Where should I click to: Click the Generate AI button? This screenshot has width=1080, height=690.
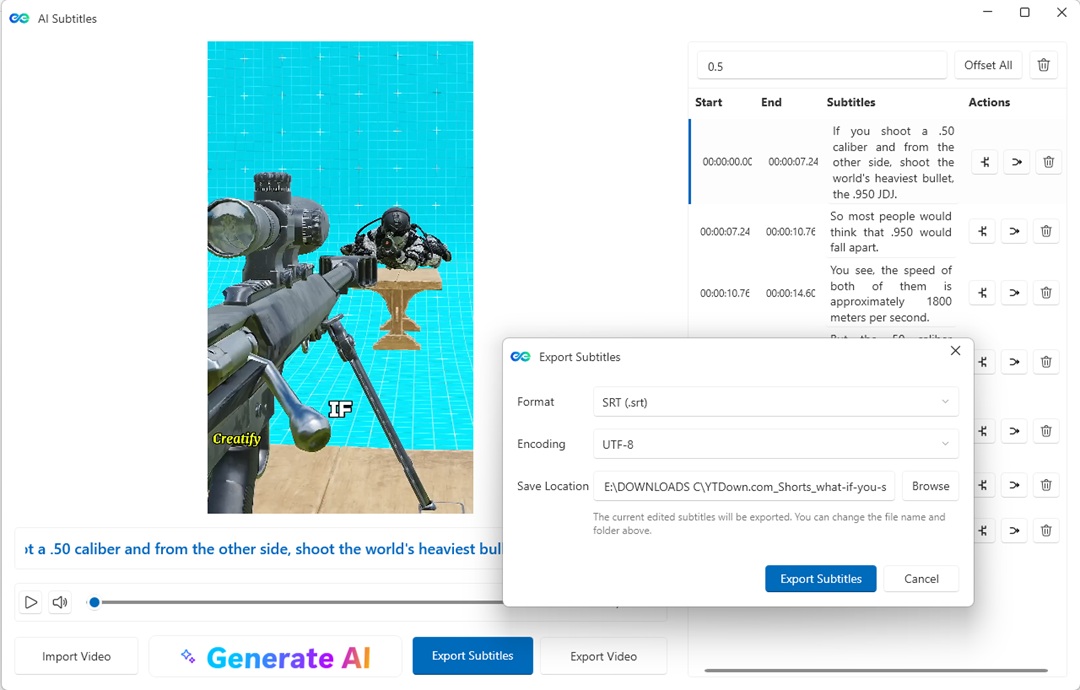coord(276,656)
